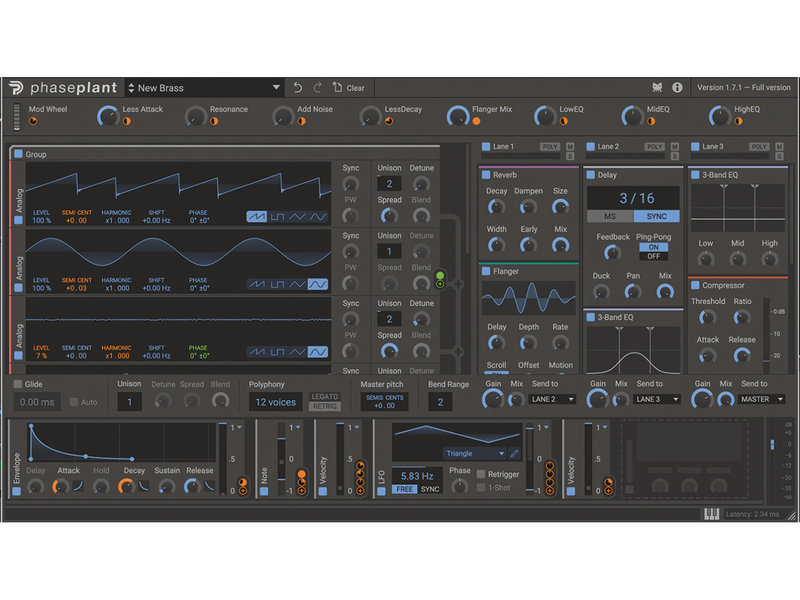
Task: Open Lane 1 Send to LANE 2 dropdown
Action: coord(552,399)
